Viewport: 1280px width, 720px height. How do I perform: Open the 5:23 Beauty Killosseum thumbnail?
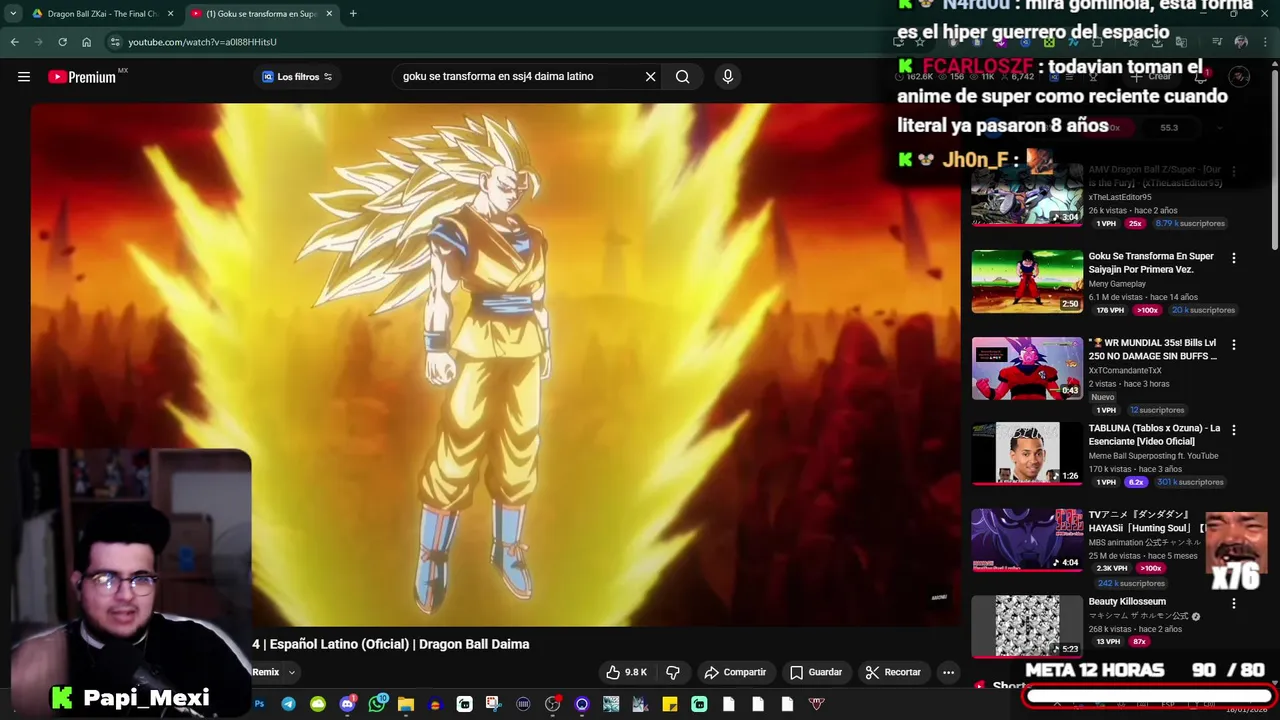coord(1027,626)
